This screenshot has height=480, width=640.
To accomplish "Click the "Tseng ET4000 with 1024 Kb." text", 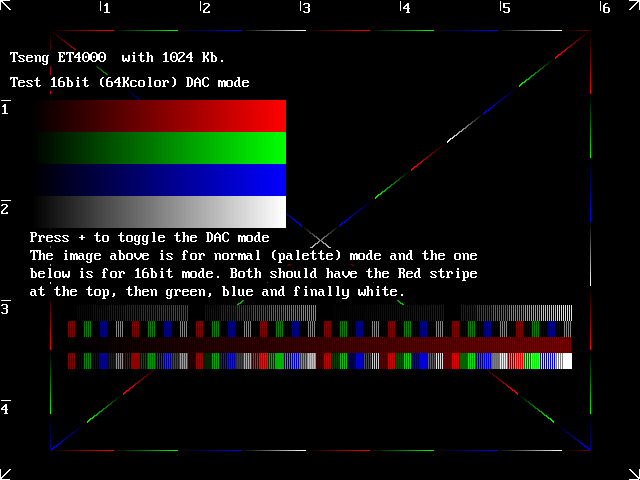I will (x=117, y=58).
